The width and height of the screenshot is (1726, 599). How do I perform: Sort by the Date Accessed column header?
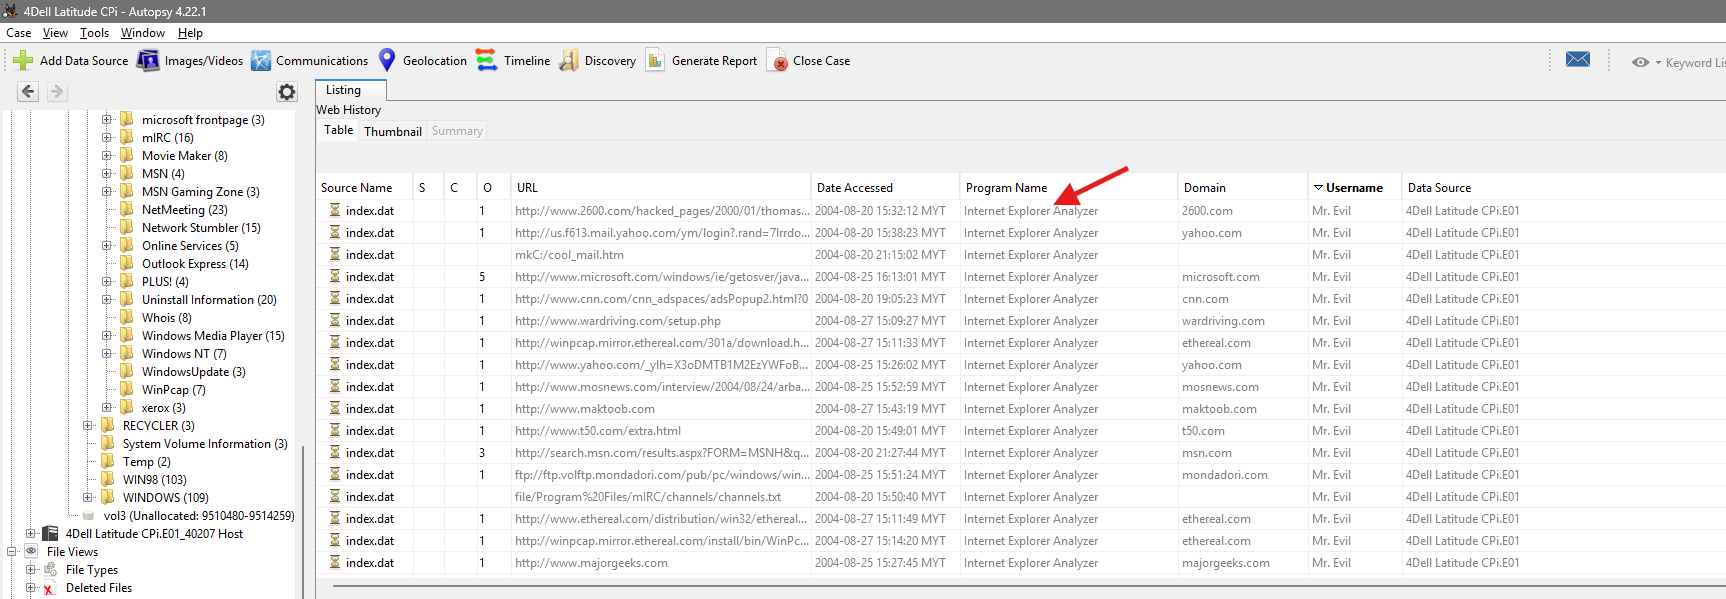(885, 188)
